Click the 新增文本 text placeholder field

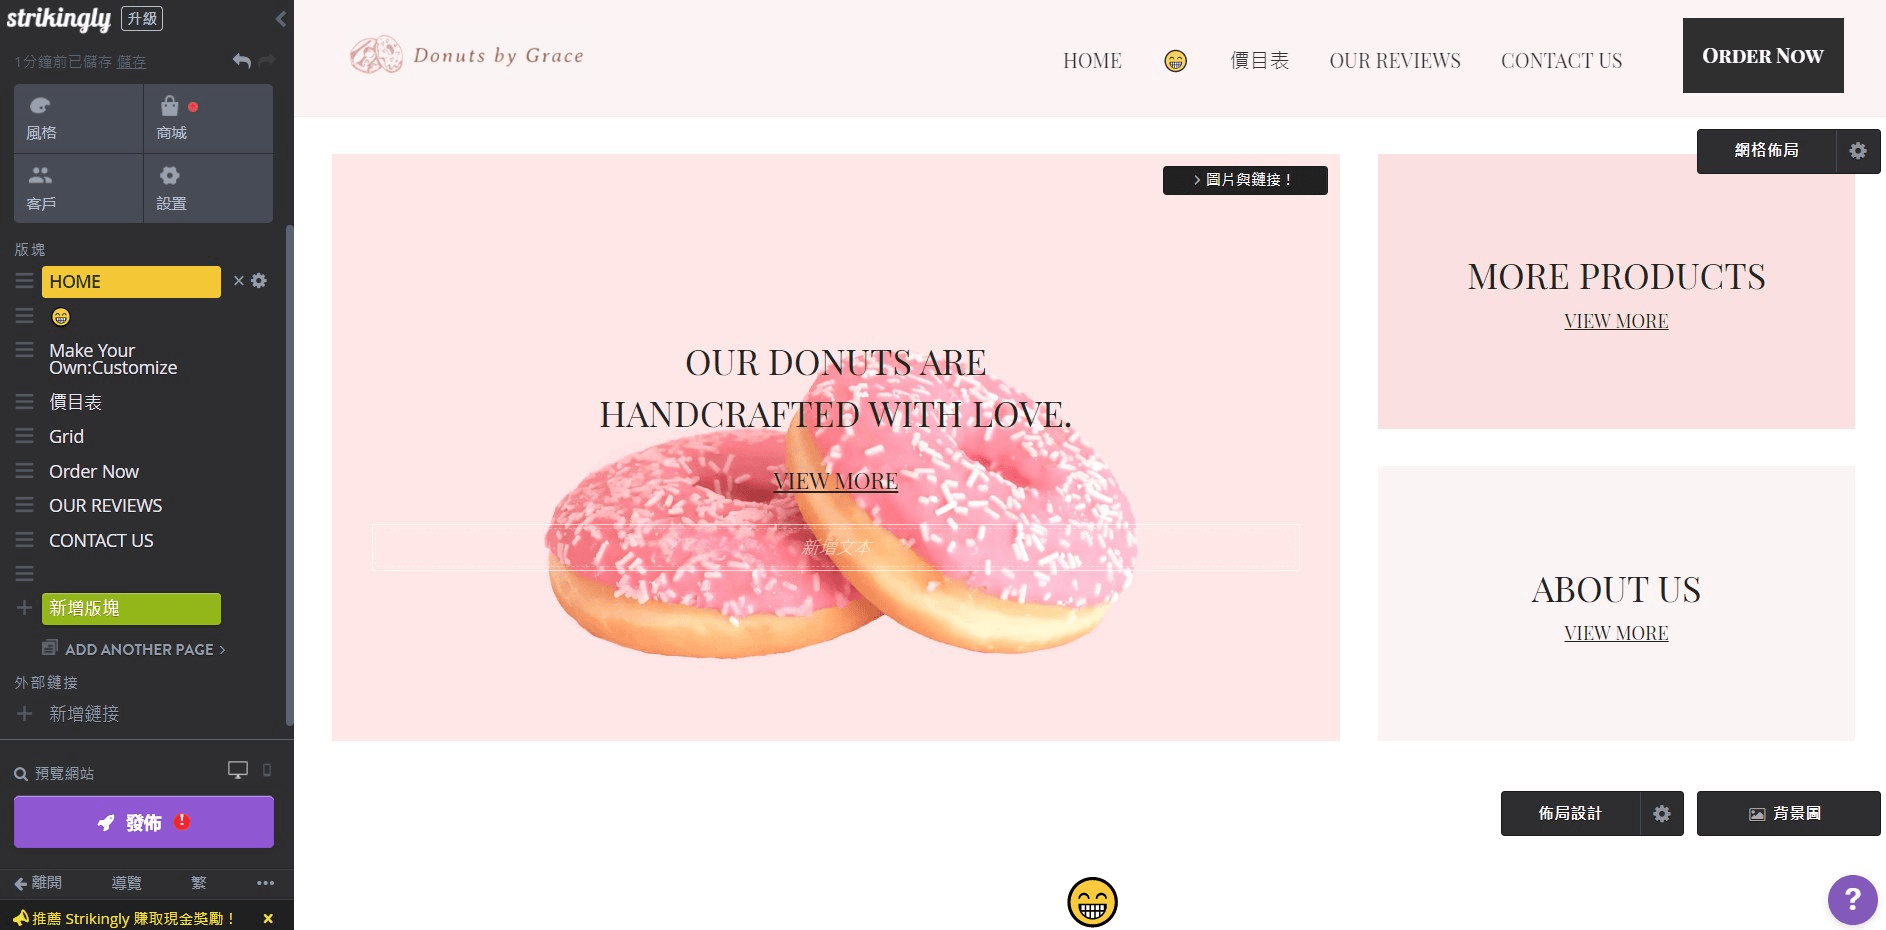(x=836, y=548)
